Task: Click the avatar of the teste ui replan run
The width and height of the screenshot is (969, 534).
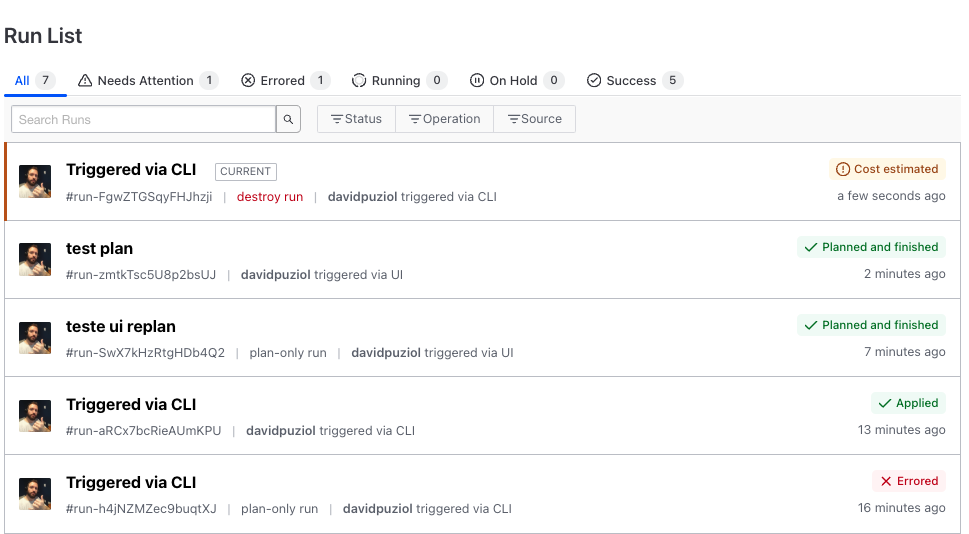Action: pyautogui.click(x=35, y=338)
